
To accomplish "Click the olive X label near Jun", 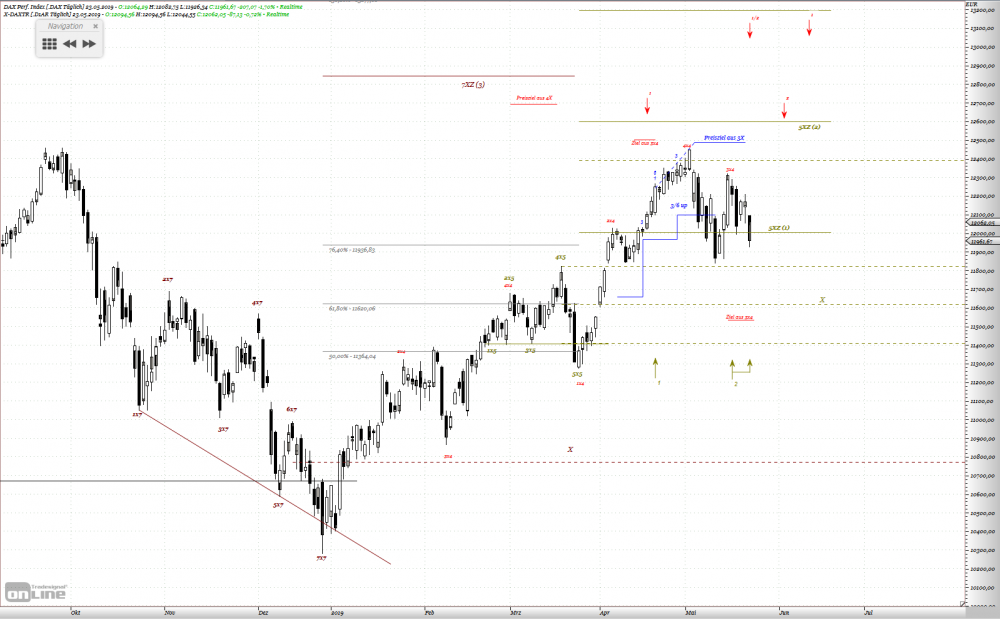I will click(x=822, y=300).
